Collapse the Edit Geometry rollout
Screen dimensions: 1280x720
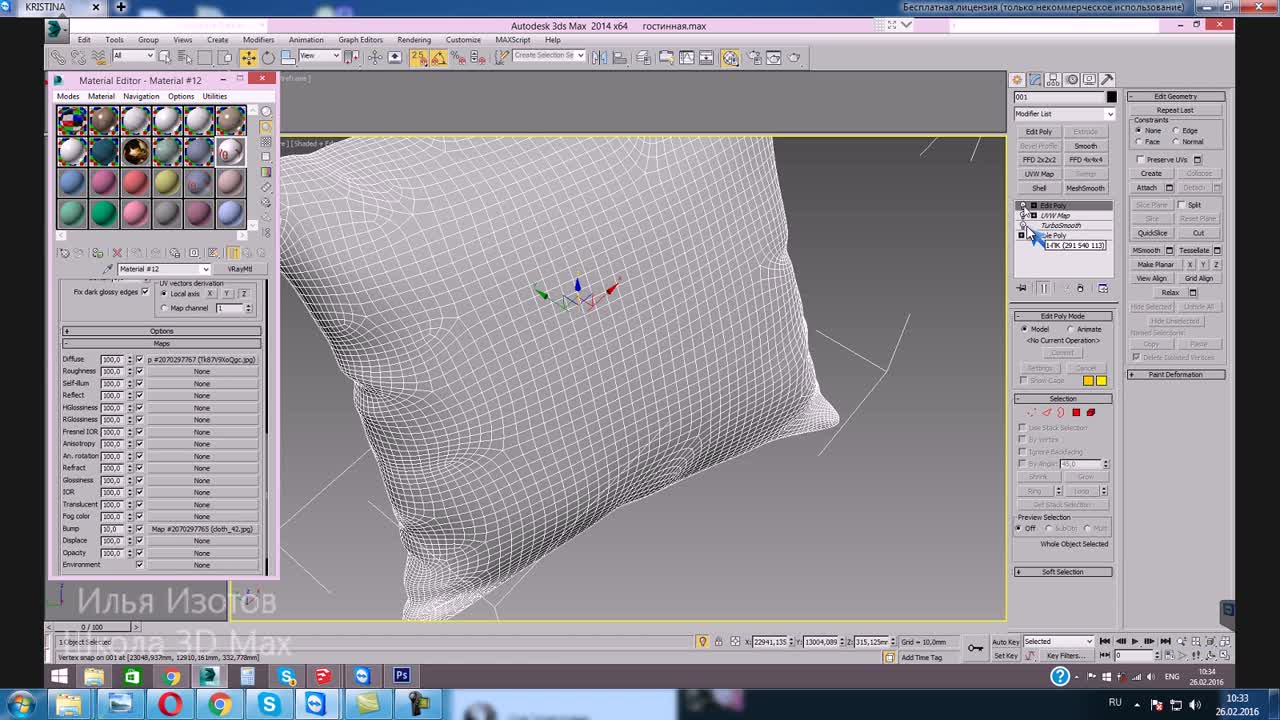pos(1176,97)
